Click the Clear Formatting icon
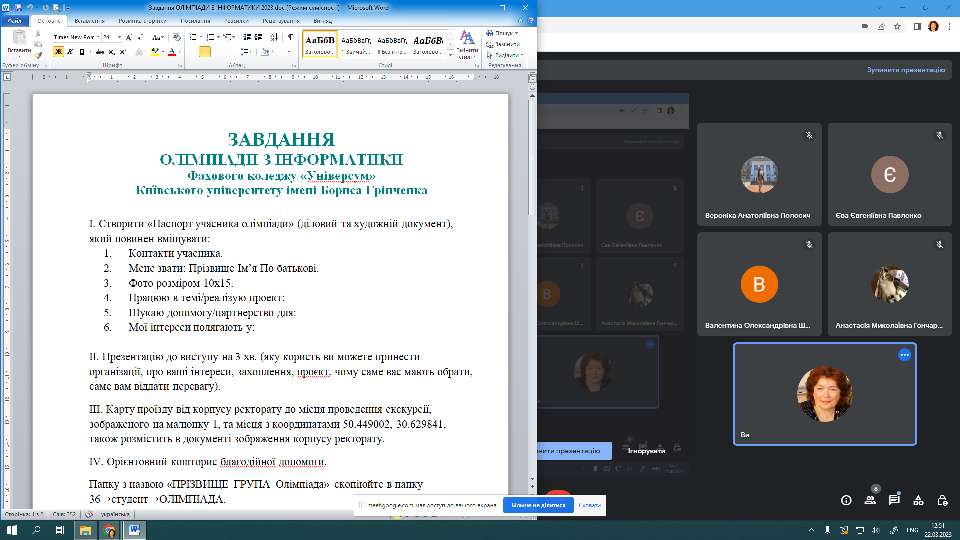960x540 pixels. (176, 37)
